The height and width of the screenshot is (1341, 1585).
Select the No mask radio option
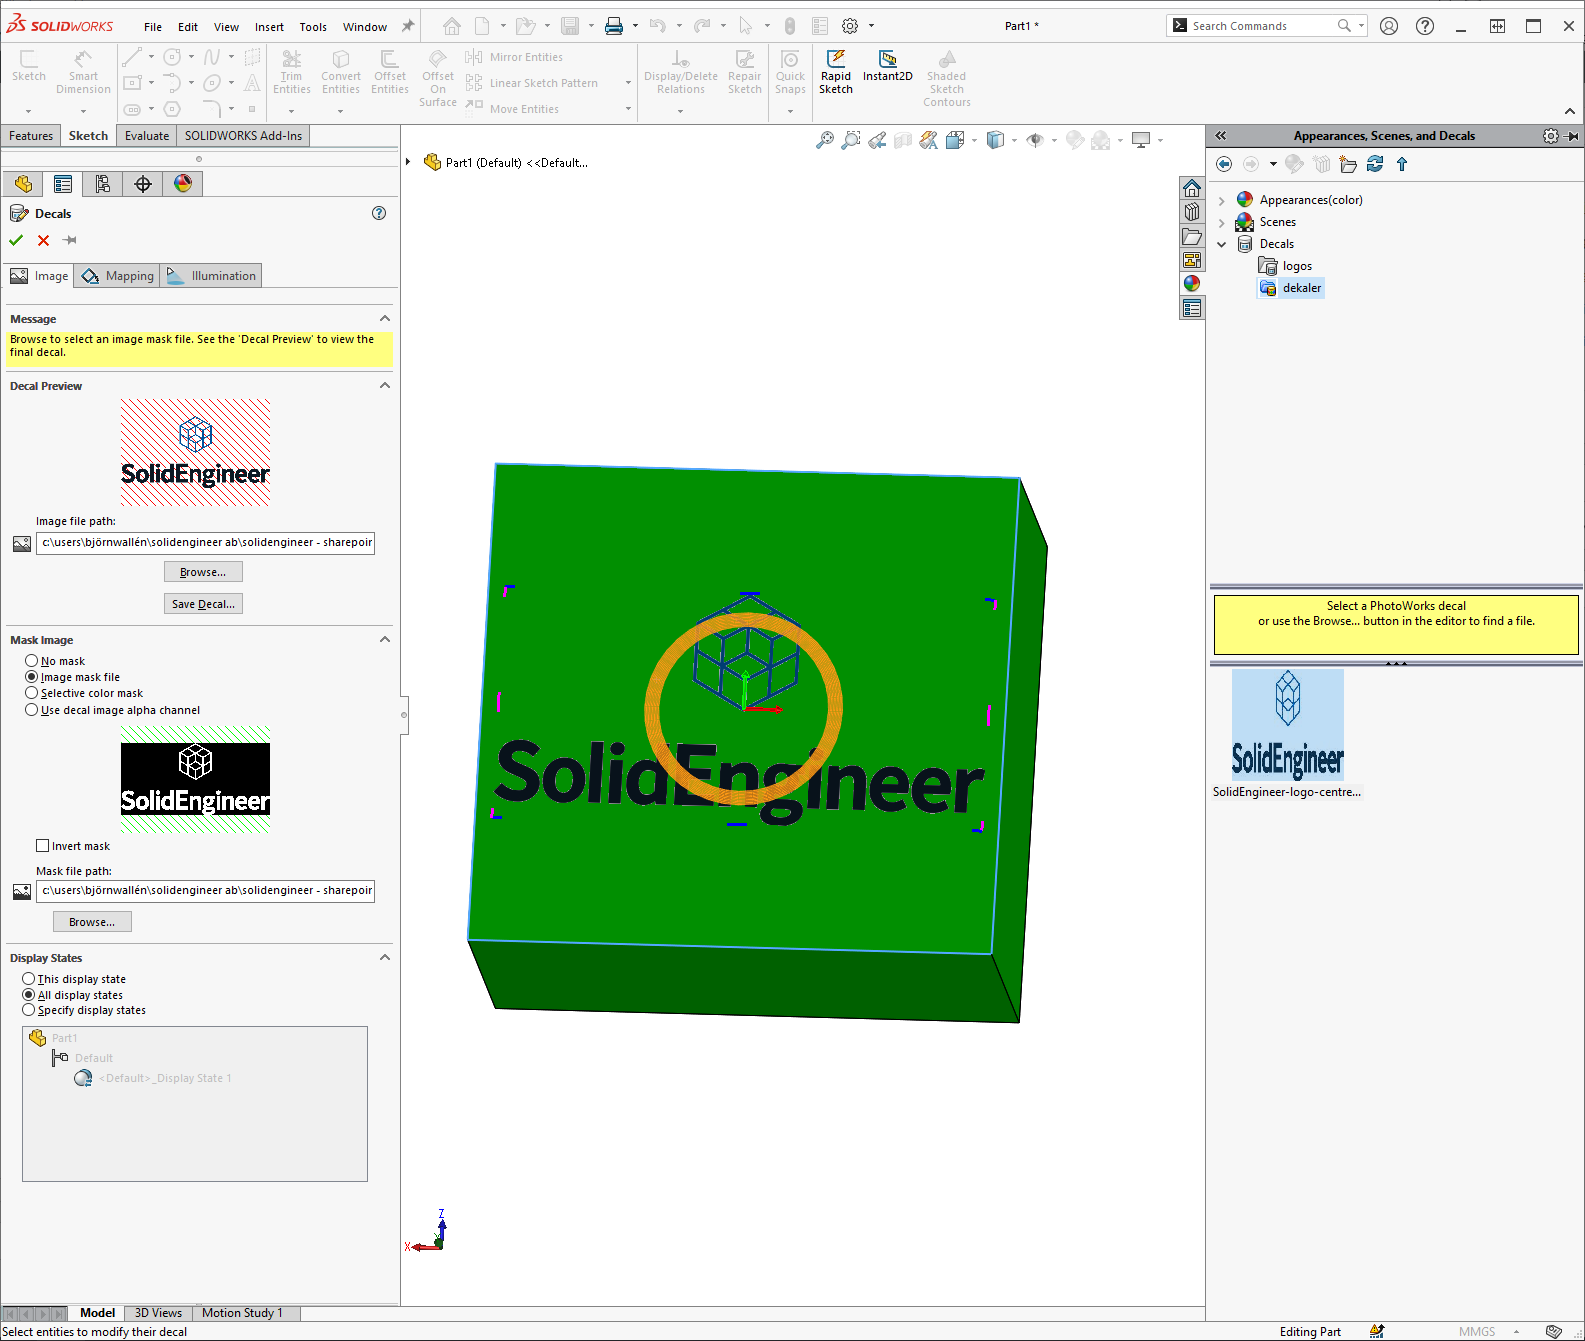(x=32, y=661)
